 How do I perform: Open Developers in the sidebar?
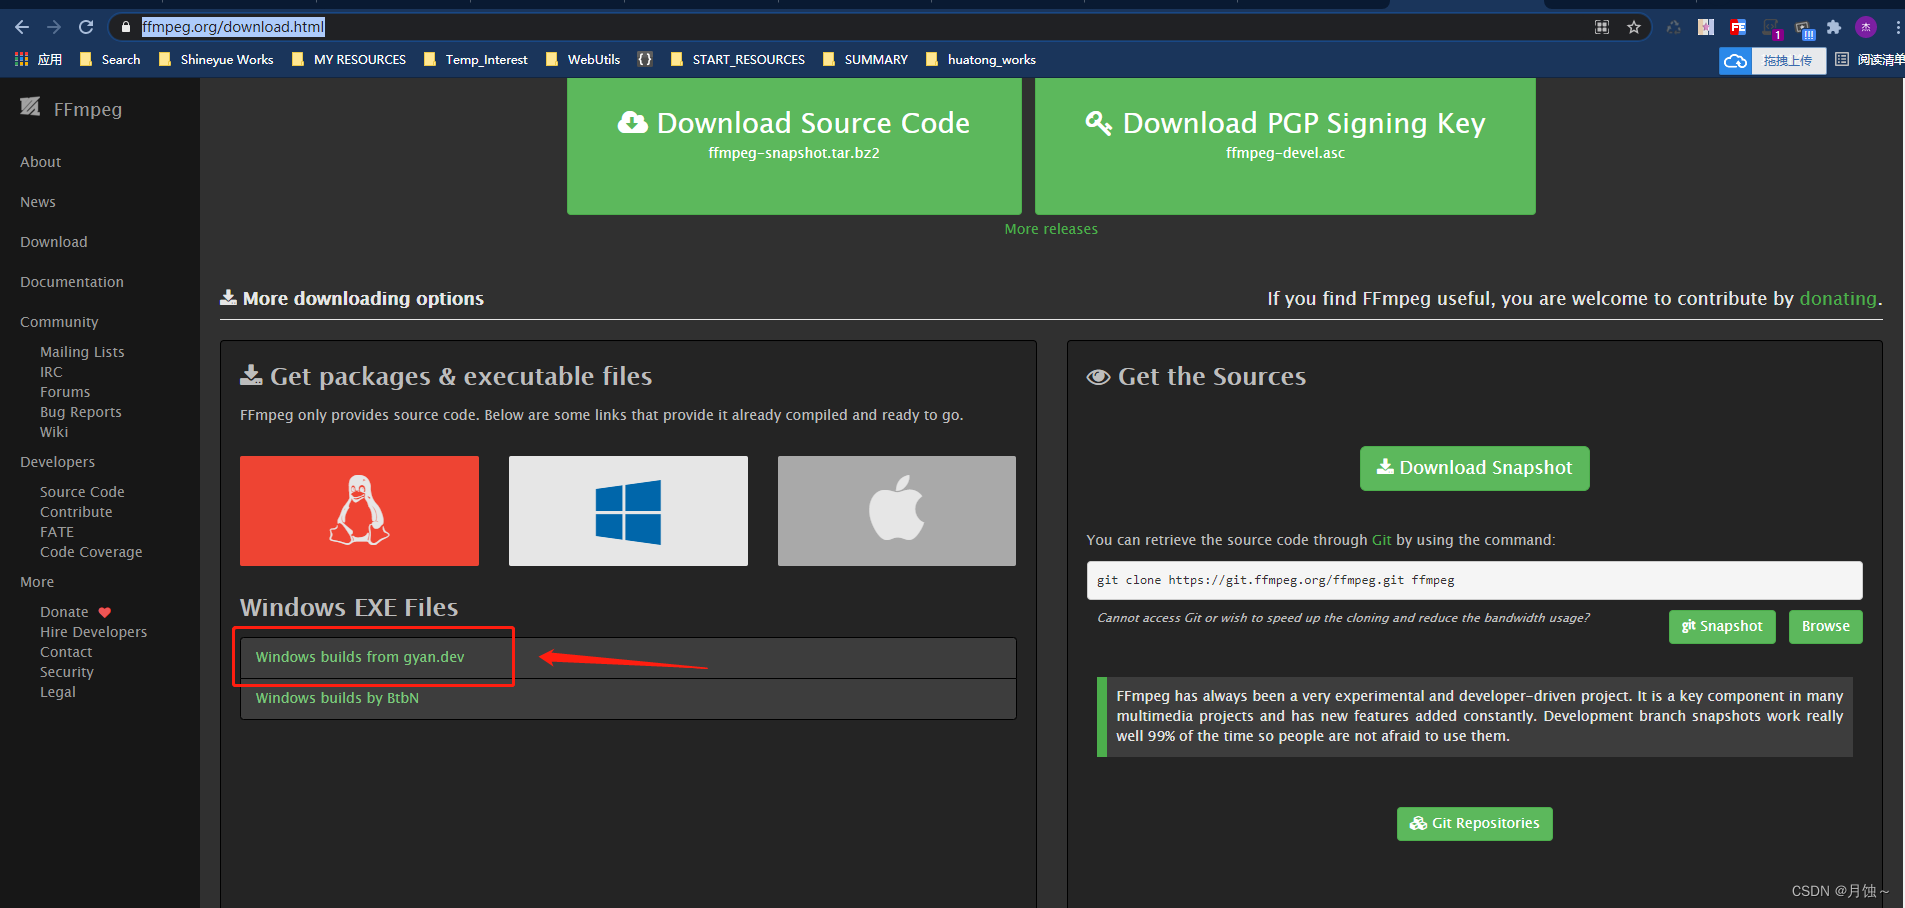(x=58, y=462)
